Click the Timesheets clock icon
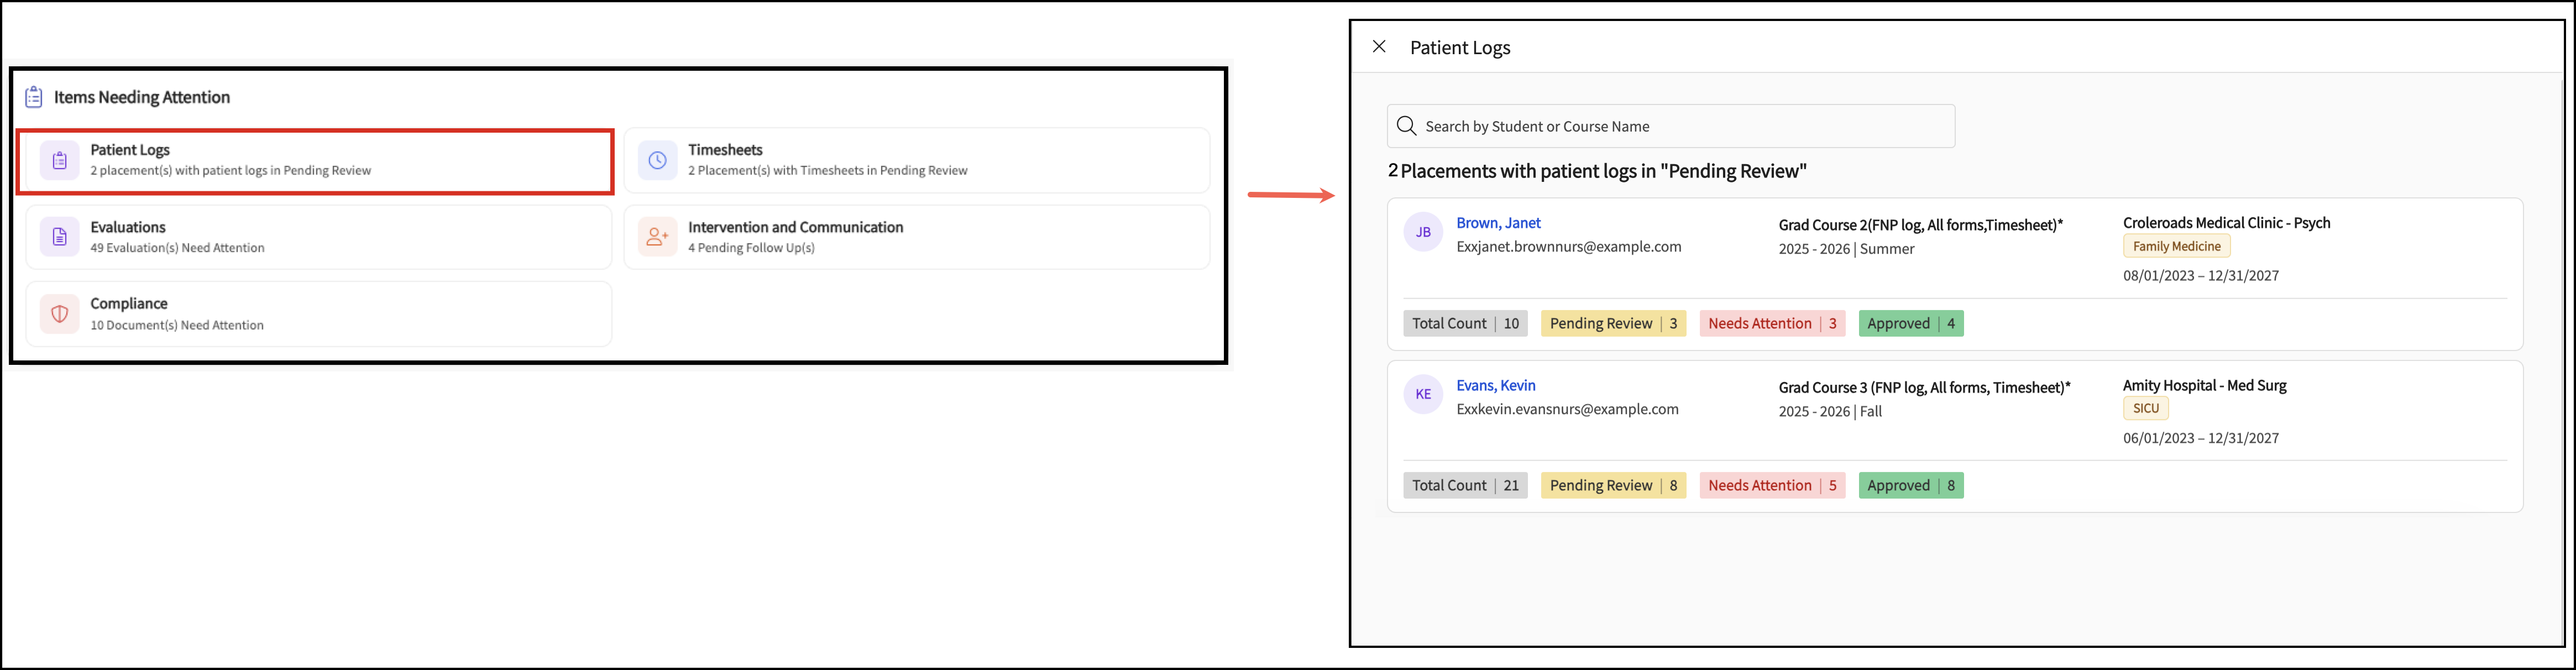Viewport: 2576px width, 670px height. point(657,160)
